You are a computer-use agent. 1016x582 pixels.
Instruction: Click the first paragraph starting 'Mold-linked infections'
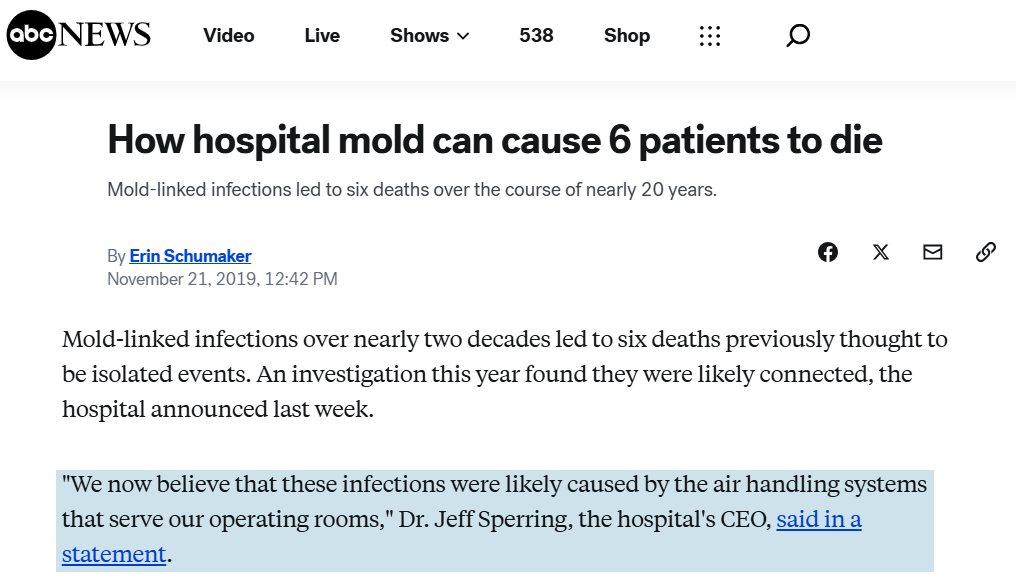pos(505,374)
